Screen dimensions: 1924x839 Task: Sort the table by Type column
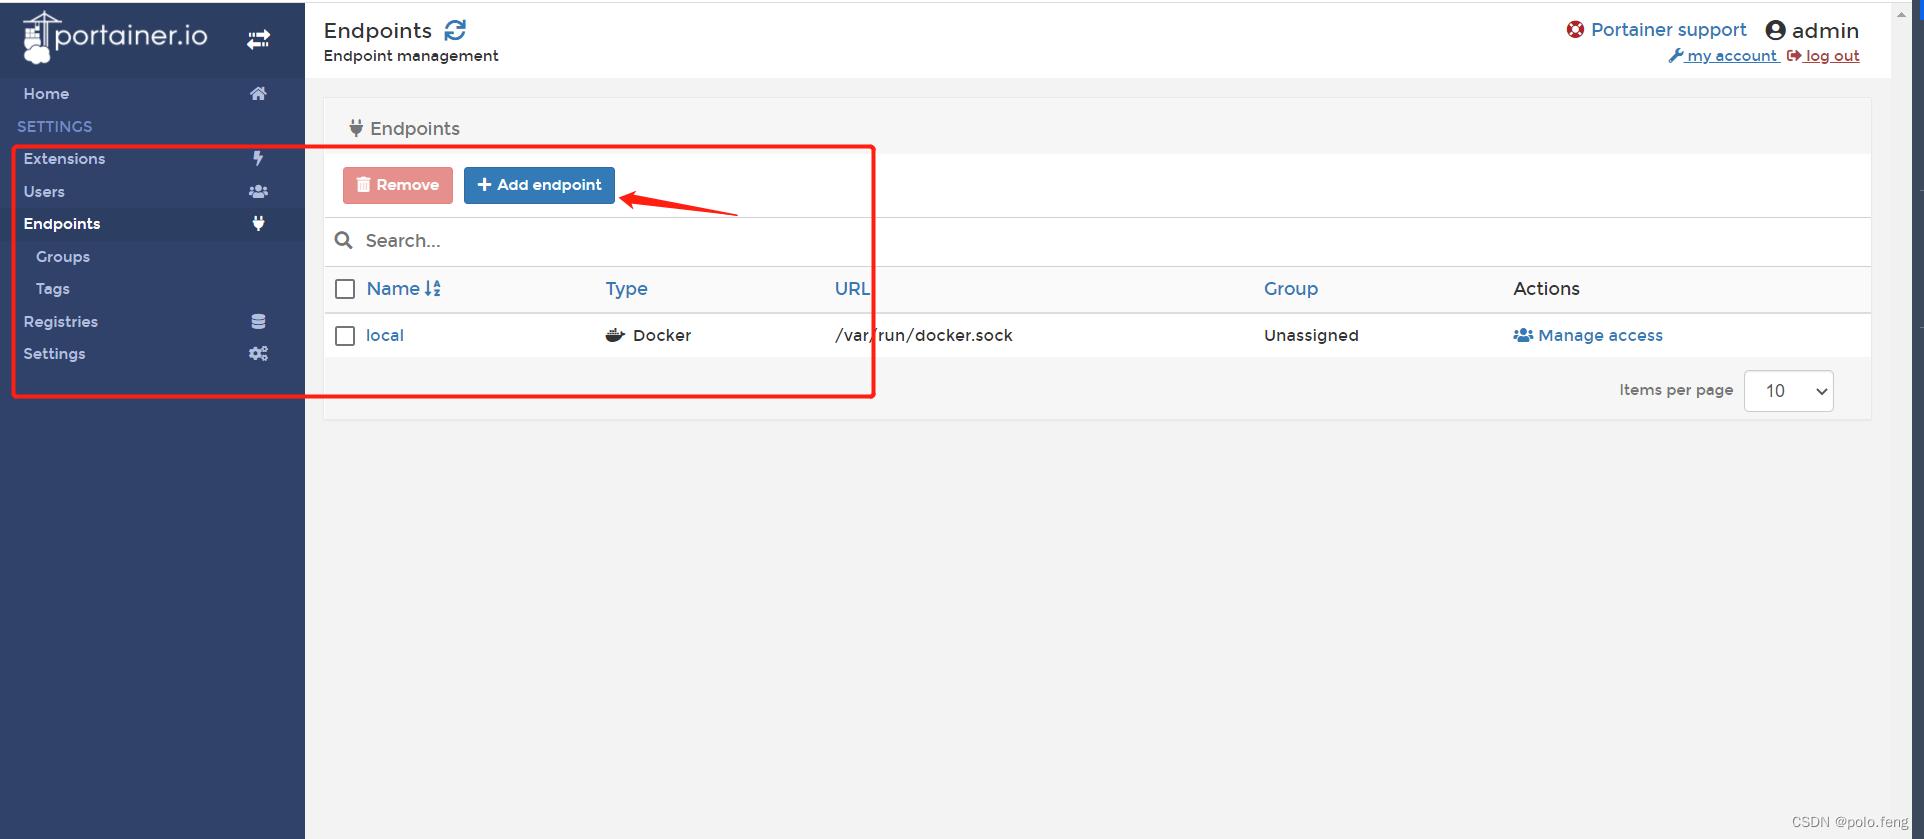(x=626, y=289)
